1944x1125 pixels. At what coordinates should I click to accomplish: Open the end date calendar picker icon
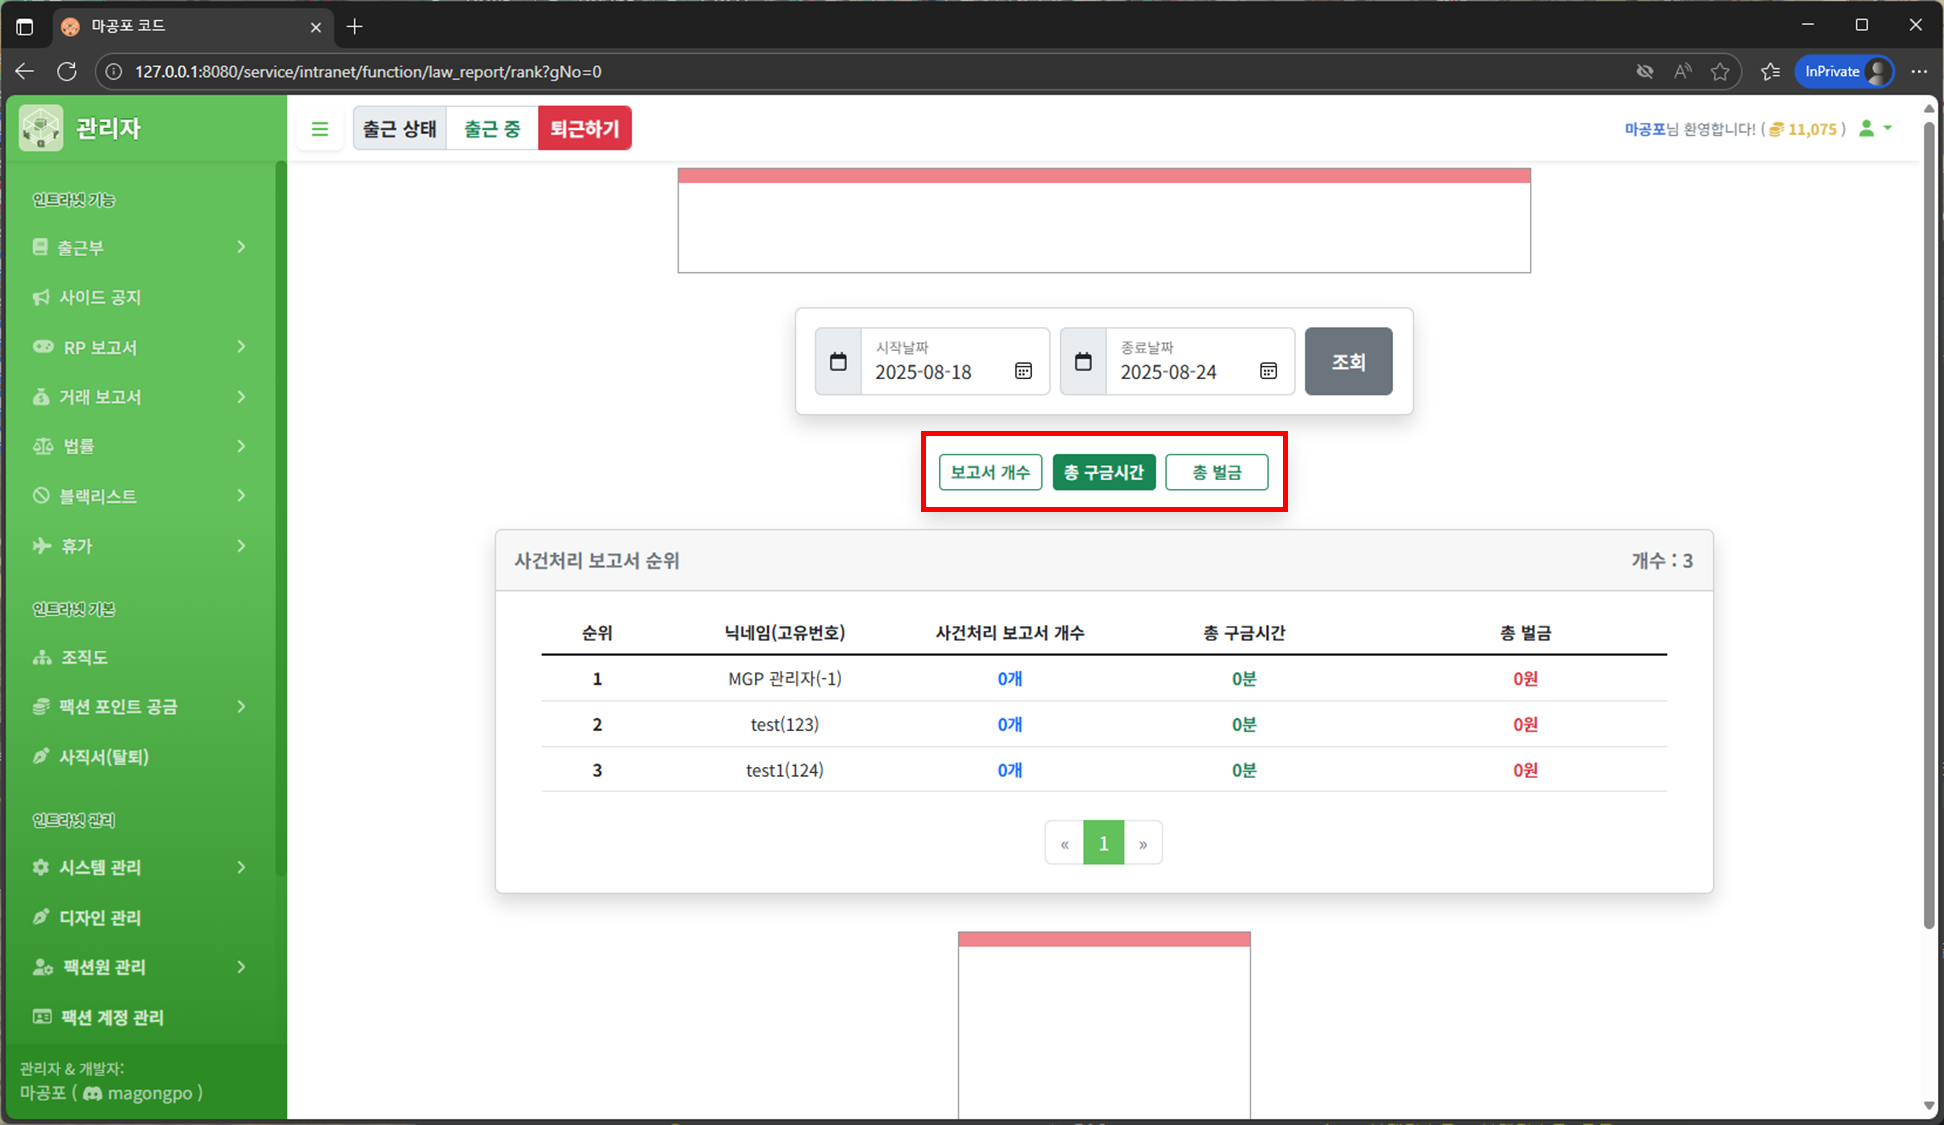(x=1268, y=371)
